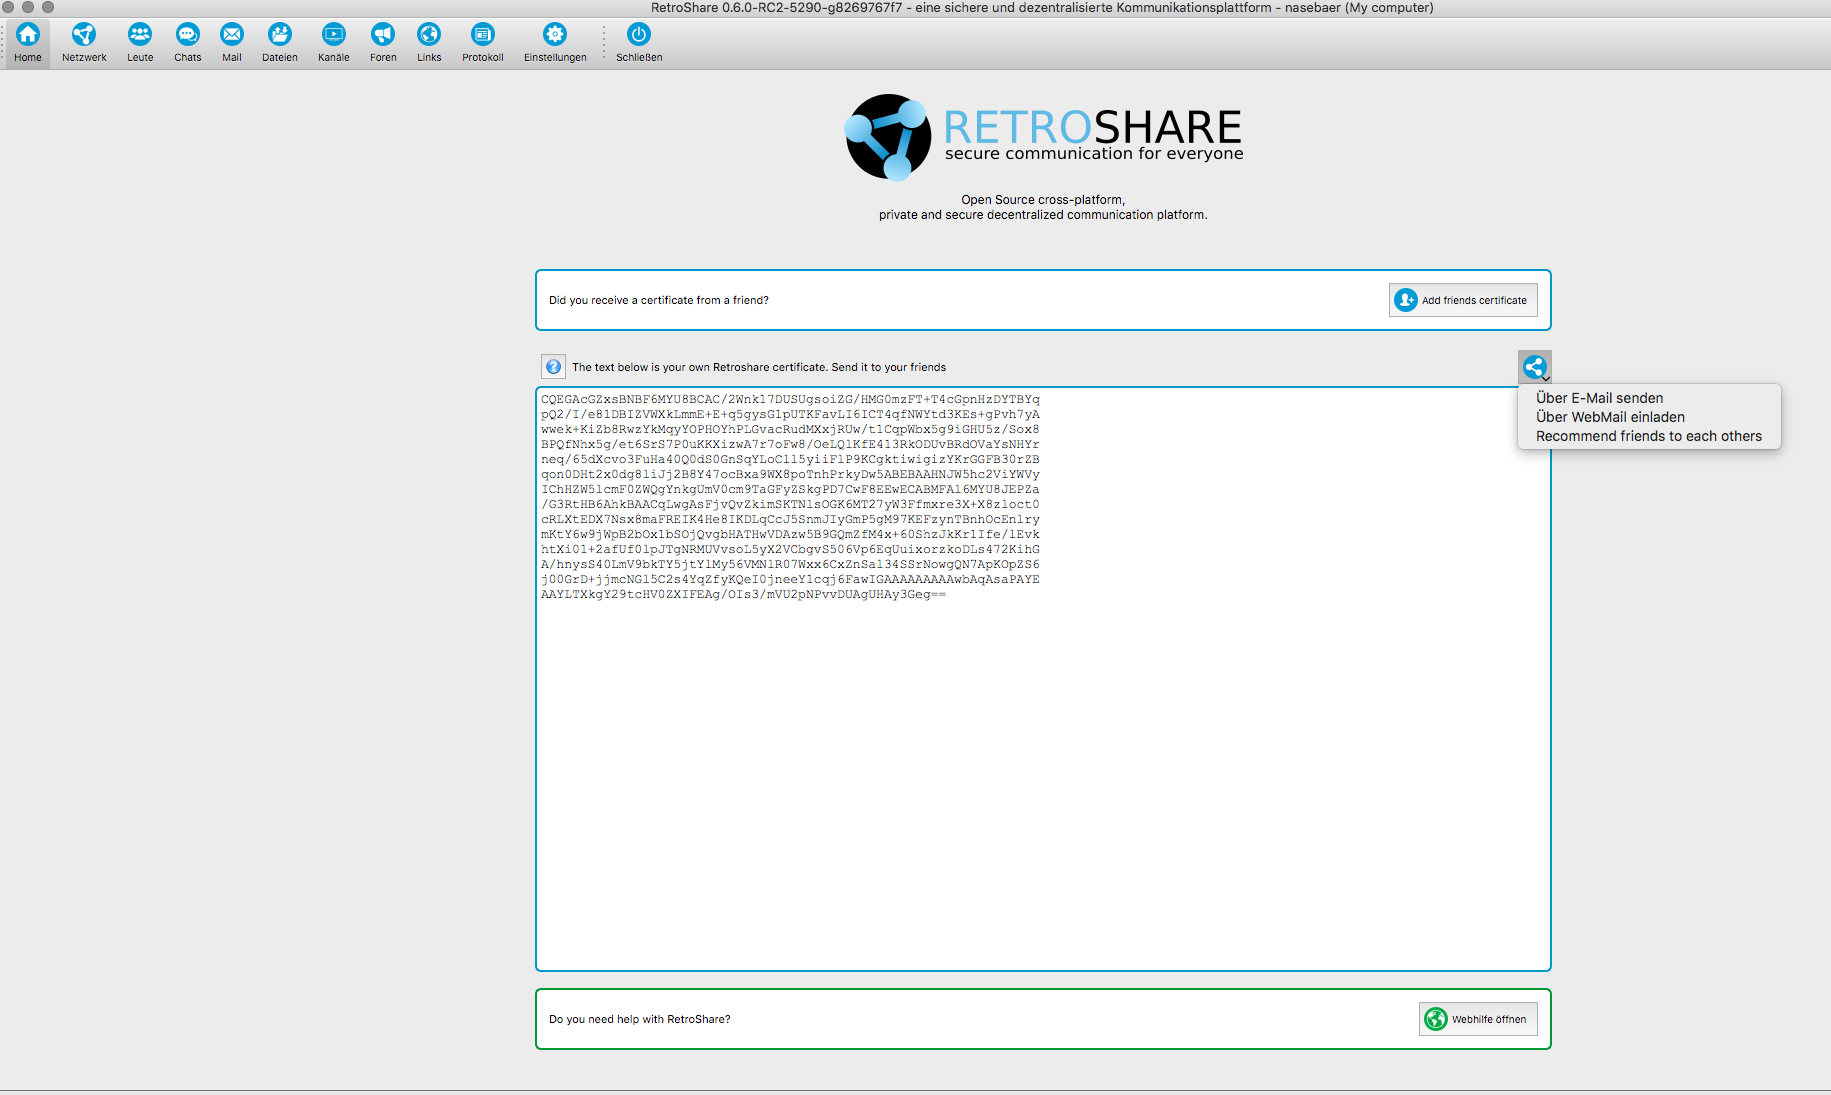Open the Links section

click(x=429, y=35)
